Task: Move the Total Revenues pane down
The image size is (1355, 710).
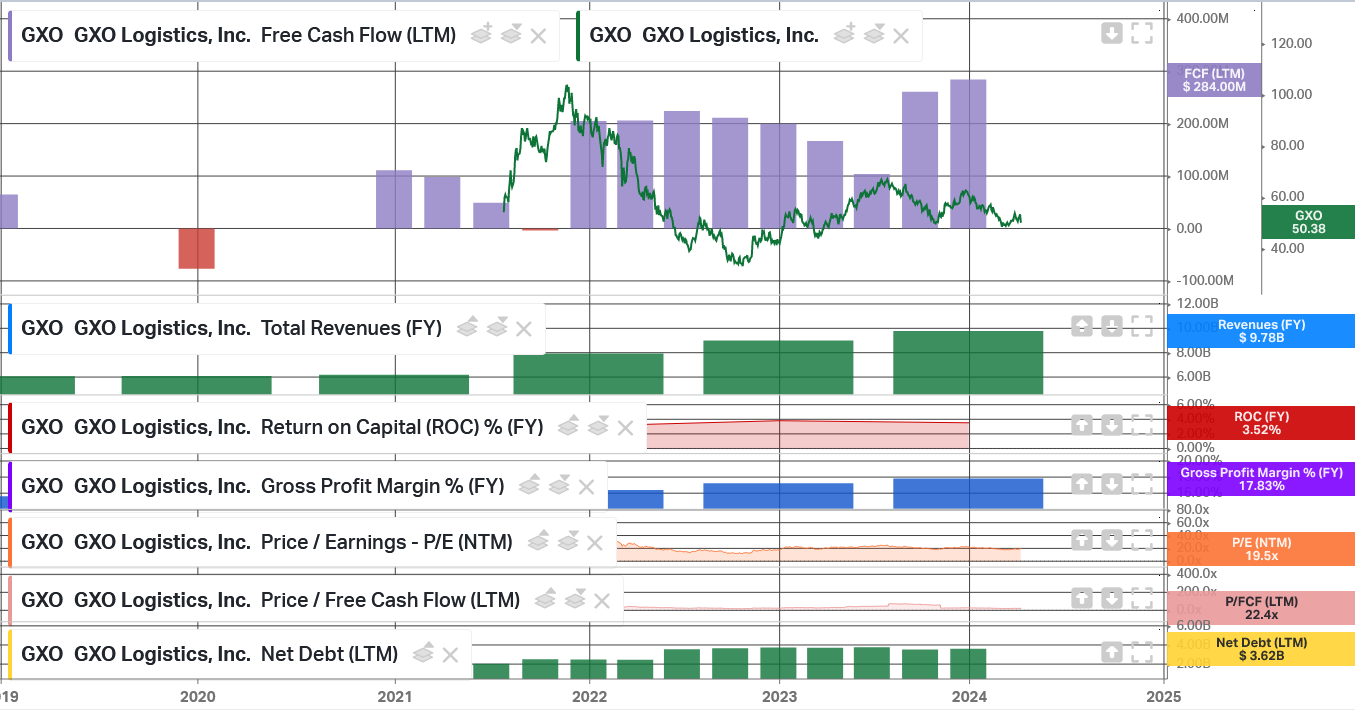Action: coord(1112,326)
